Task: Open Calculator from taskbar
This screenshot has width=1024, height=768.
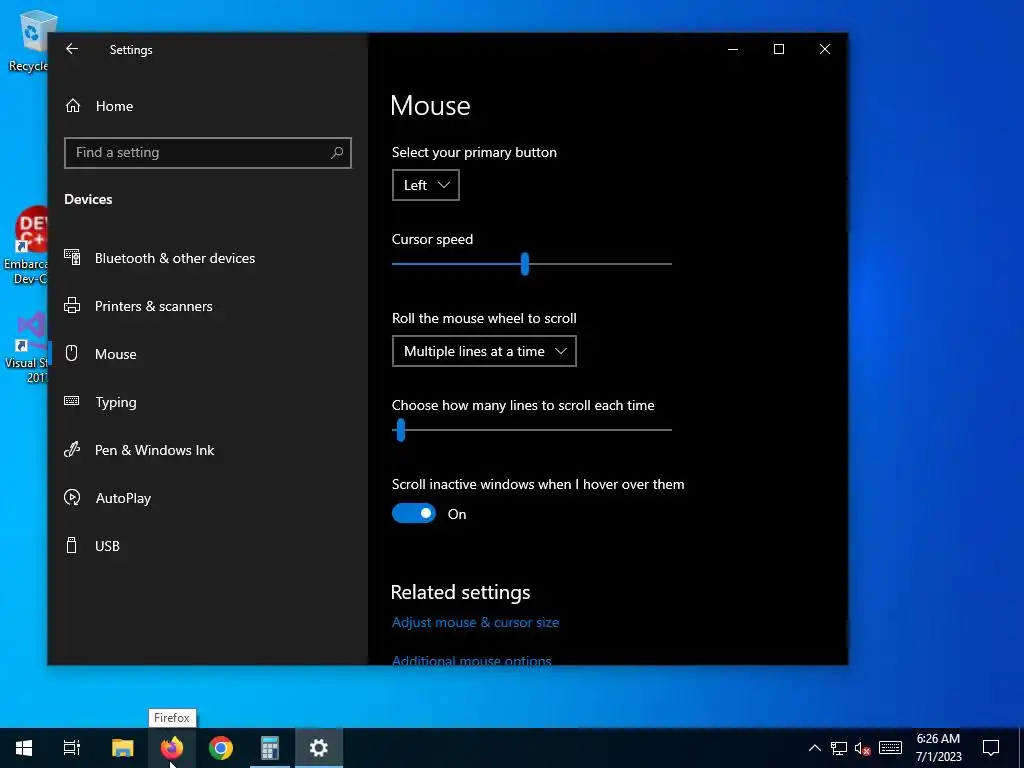Action: pos(270,748)
